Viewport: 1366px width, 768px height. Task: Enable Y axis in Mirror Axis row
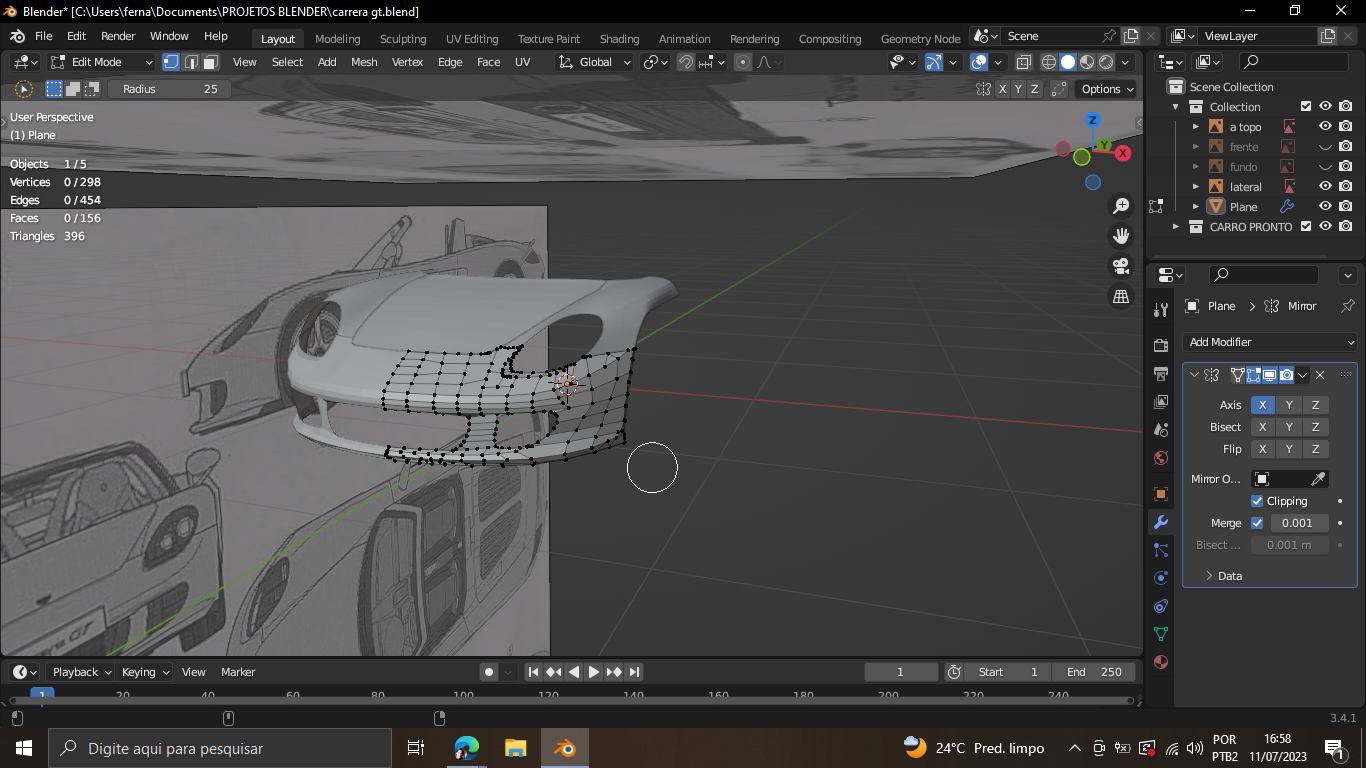(1289, 405)
